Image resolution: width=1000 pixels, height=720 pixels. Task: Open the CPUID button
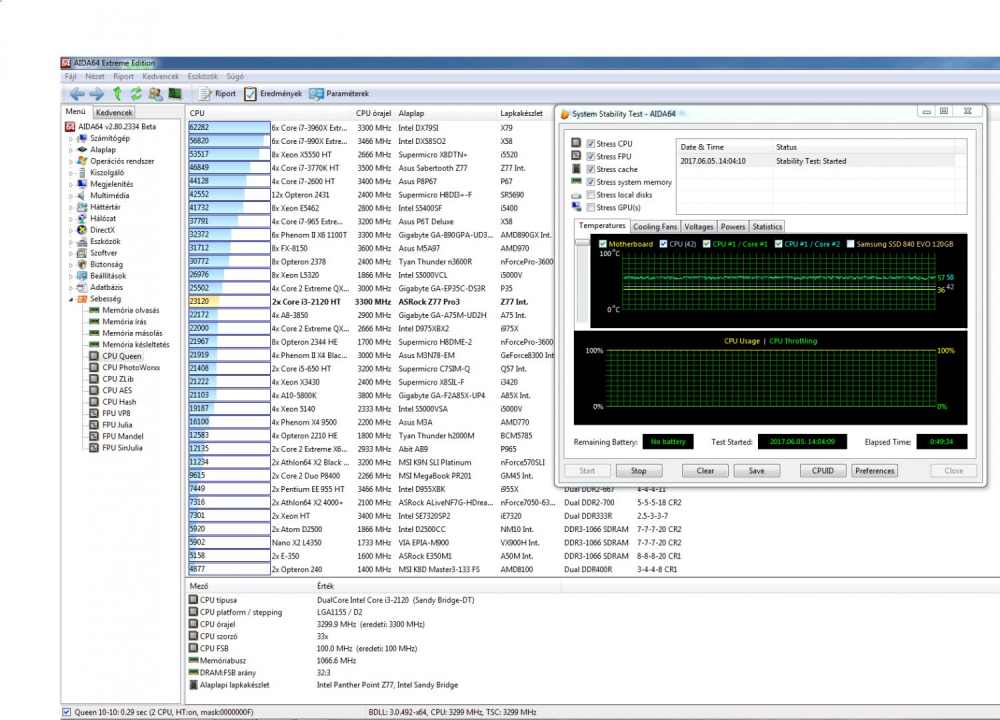823,471
